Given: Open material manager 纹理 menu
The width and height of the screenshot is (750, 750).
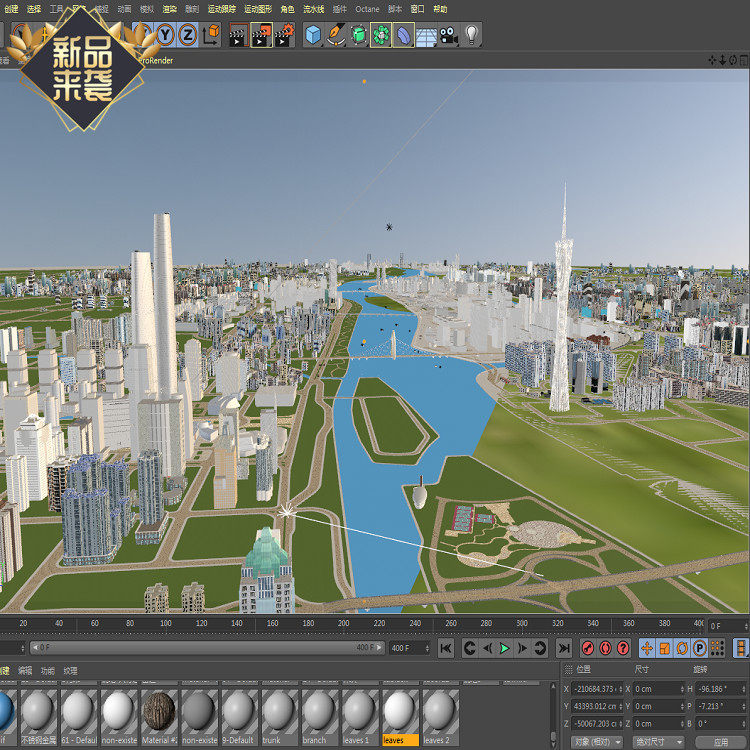Looking at the screenshot, I should (70, 671).
